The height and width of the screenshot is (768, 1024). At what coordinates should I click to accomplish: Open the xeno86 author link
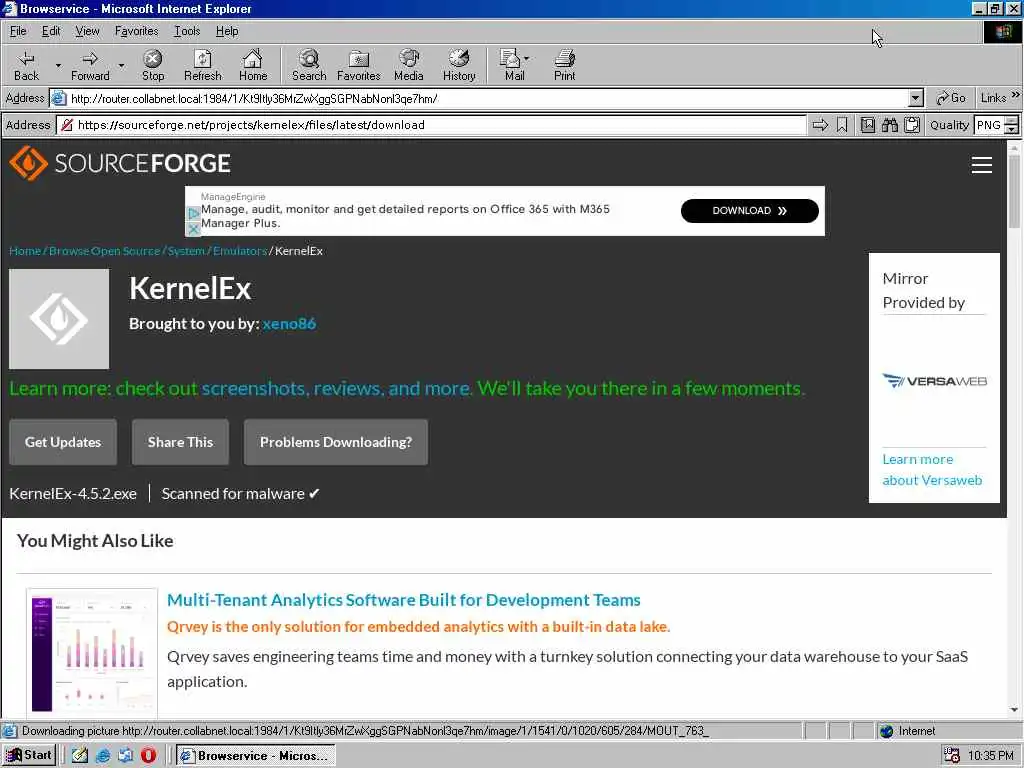coord(289,323)
